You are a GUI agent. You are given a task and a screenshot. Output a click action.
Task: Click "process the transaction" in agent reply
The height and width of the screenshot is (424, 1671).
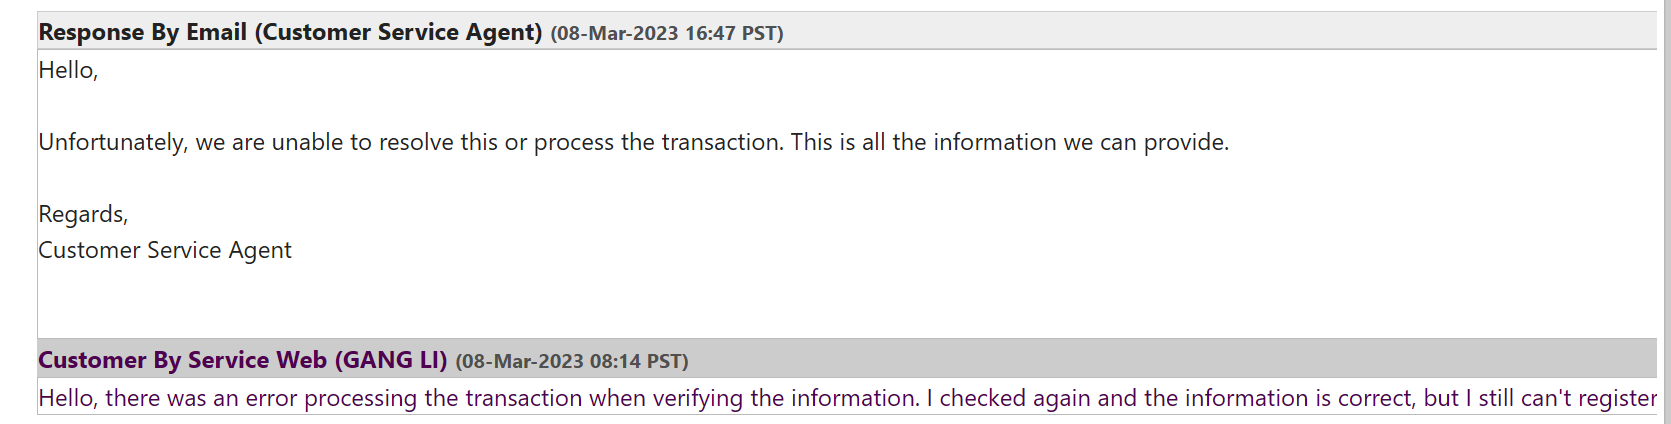[658, 142]
